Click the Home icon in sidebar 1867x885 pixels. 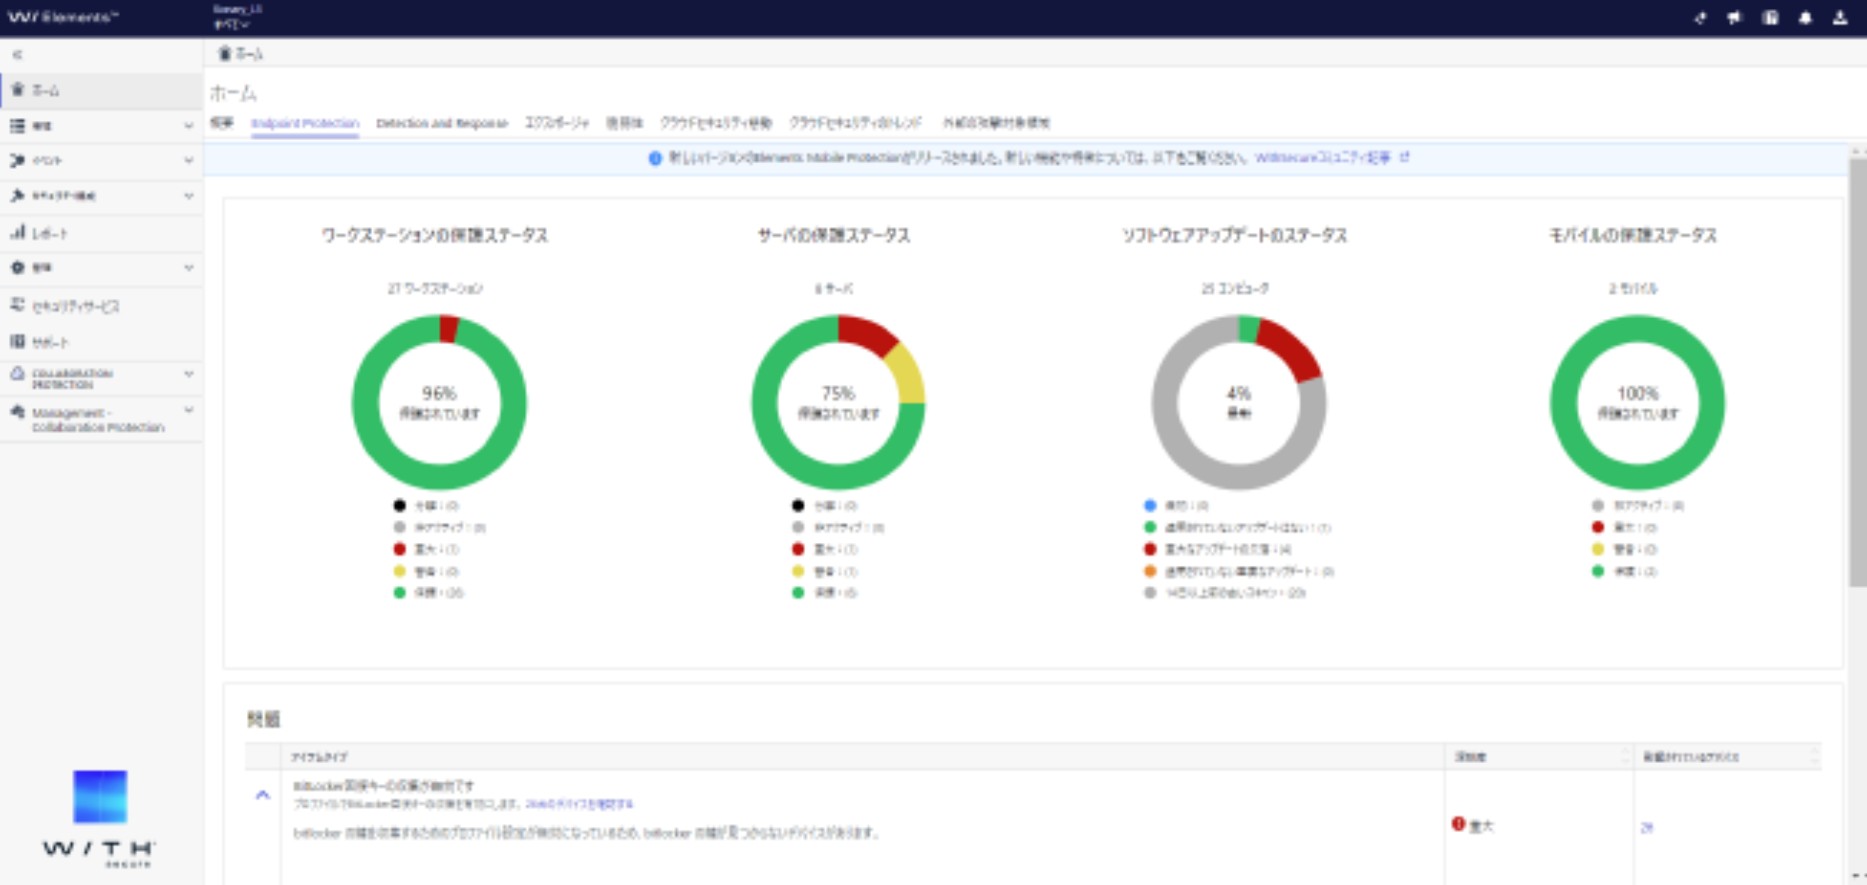(17, 90)
